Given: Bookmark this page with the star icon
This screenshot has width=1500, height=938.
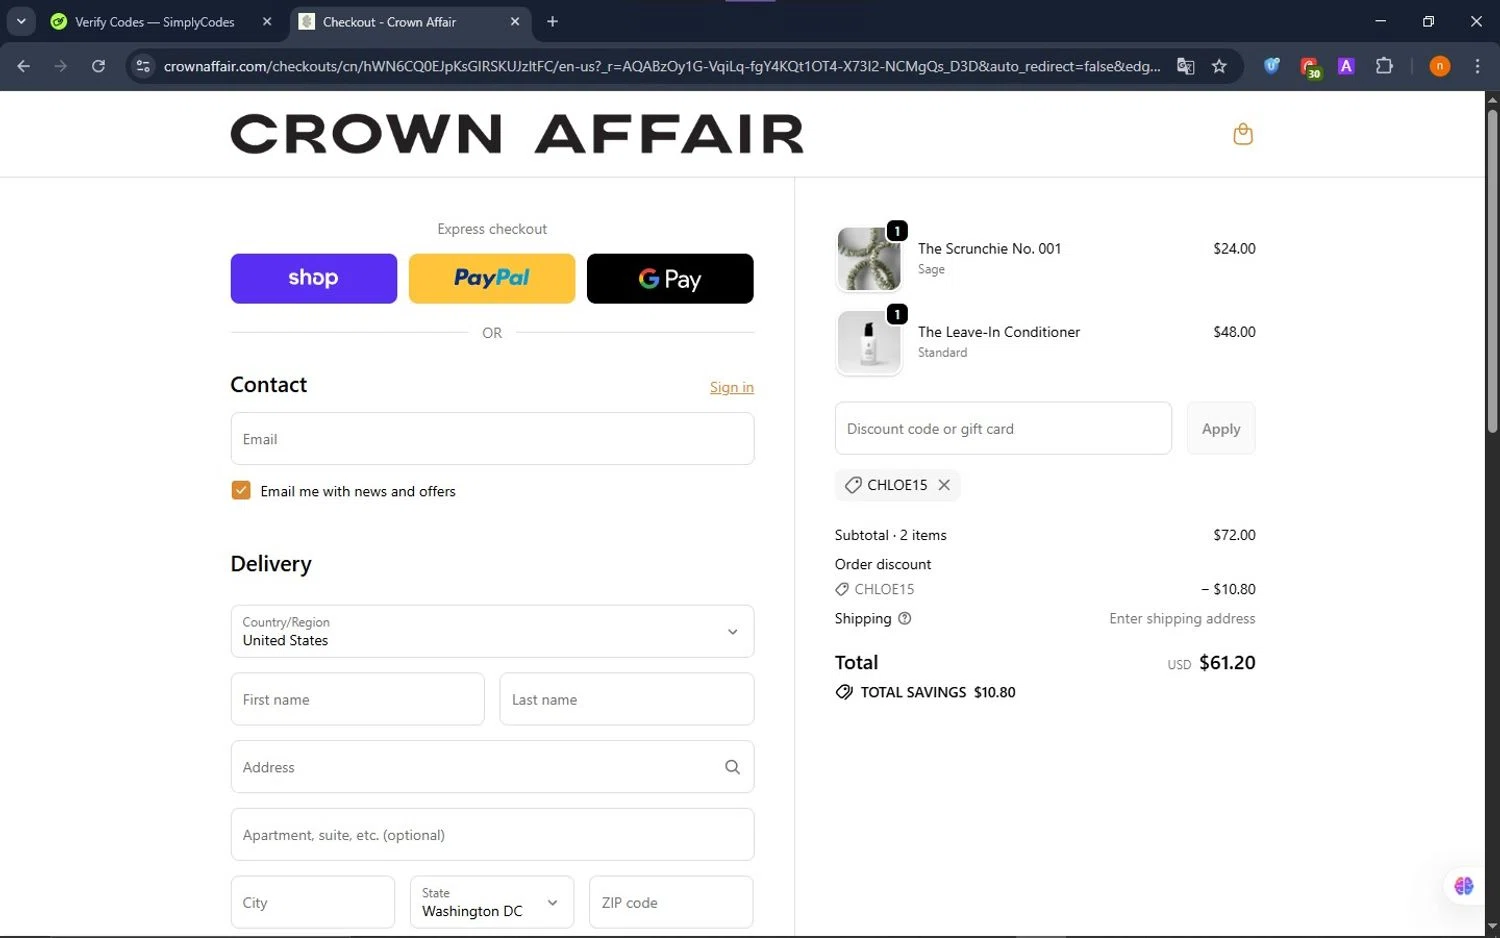Looking at the screenshot, I should pyautogui.click(x=1219, y=66).
